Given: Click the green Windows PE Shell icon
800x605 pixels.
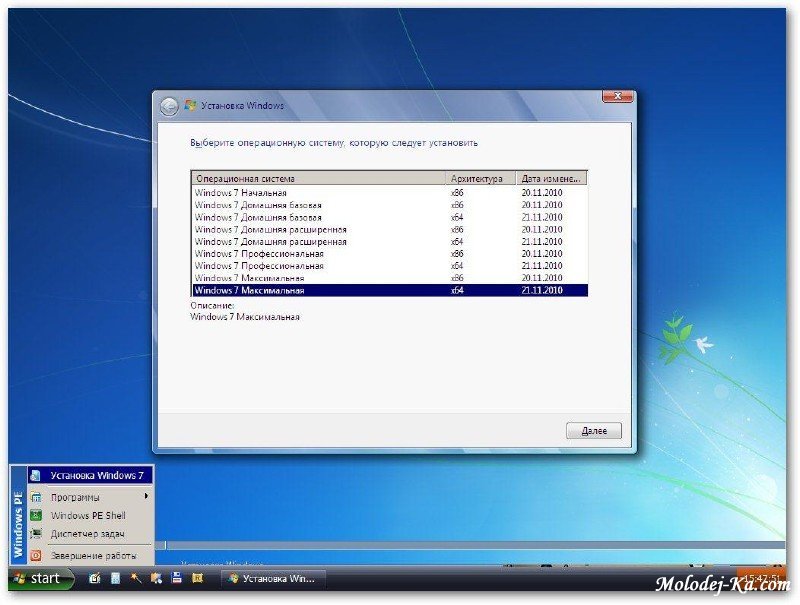Looking at the screenshot, I should 36,515.
